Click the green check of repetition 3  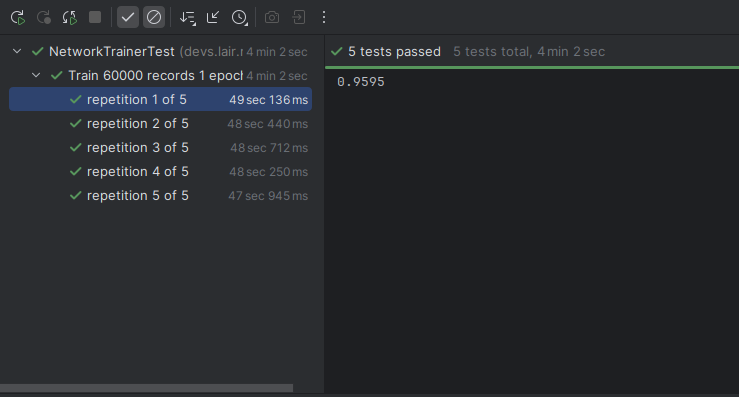click(x=75, y=148)
